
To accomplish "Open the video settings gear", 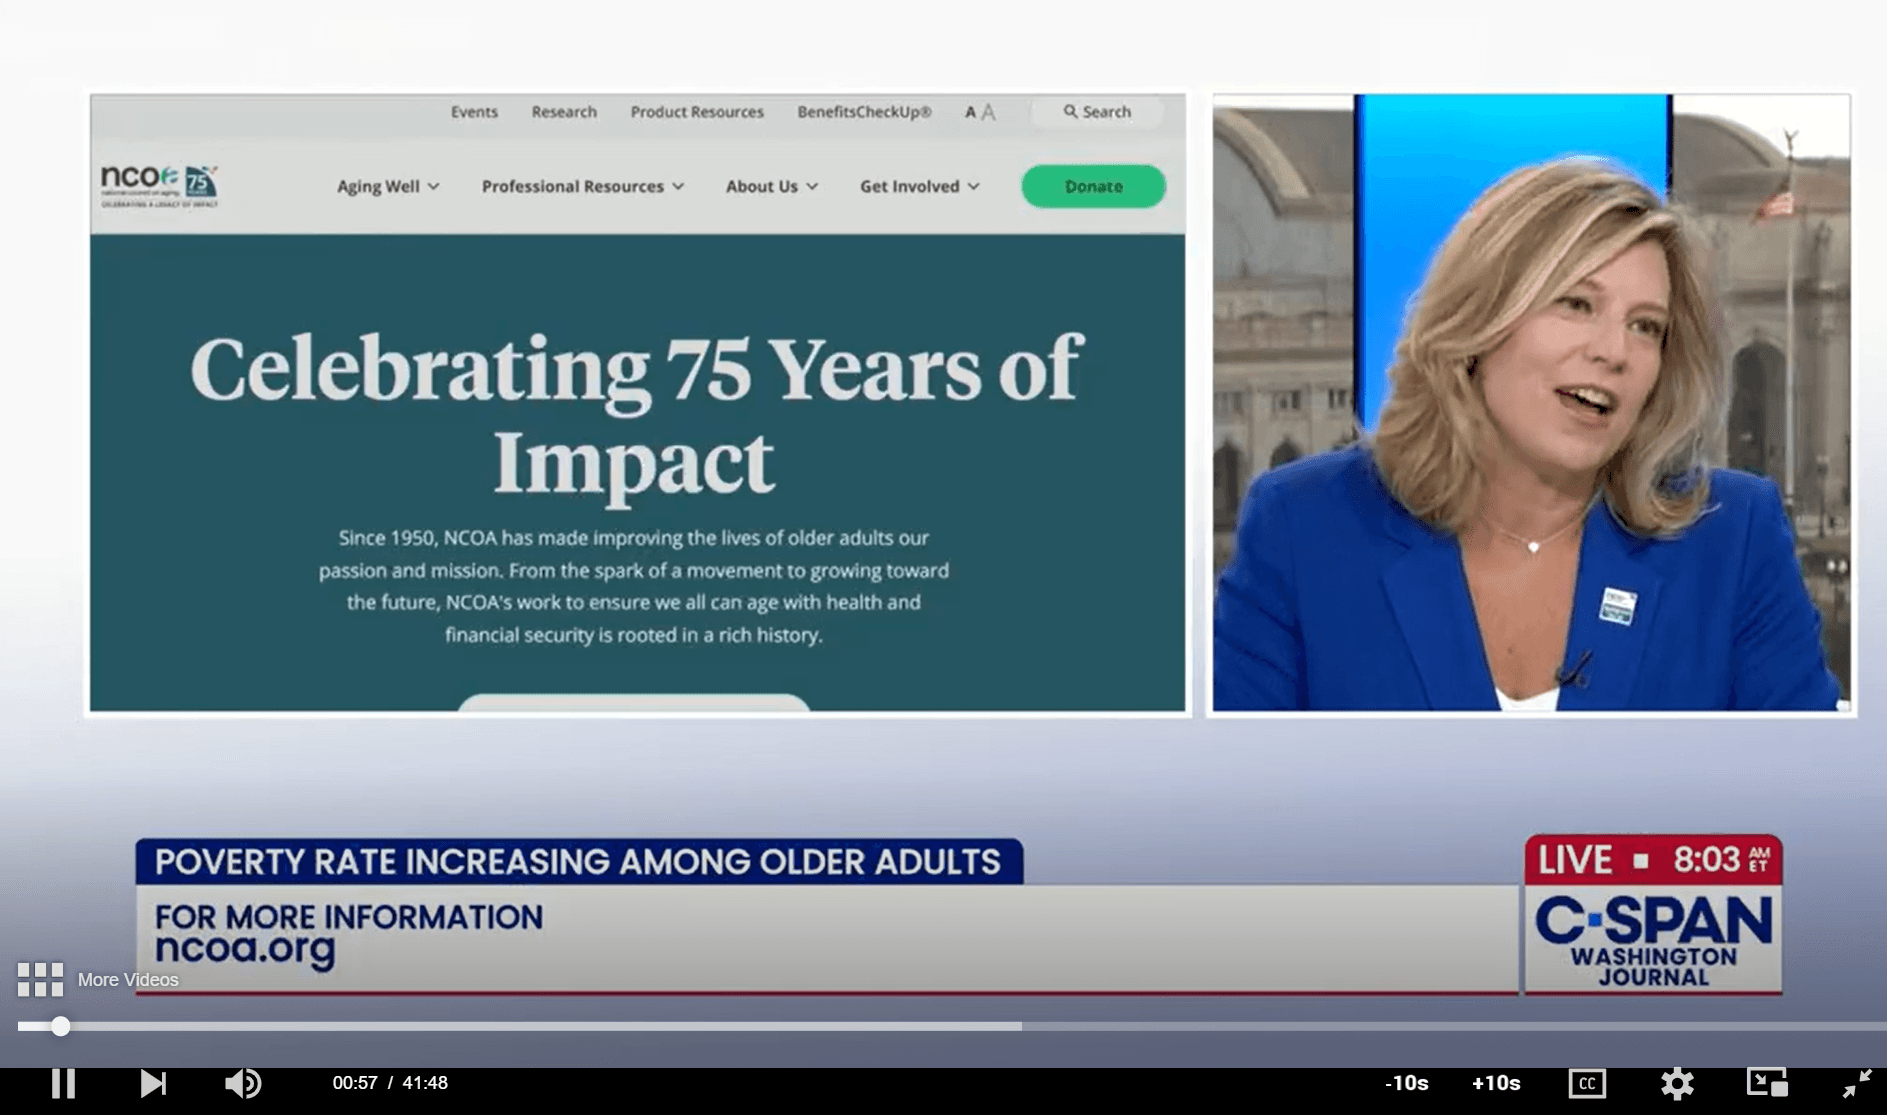I will [1677, 1083].
